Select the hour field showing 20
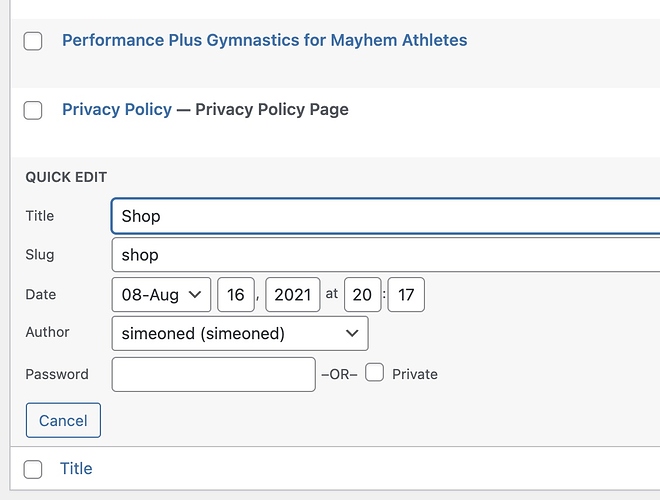The height and width of the screenshot is (500, 660). tap(363, 295)
